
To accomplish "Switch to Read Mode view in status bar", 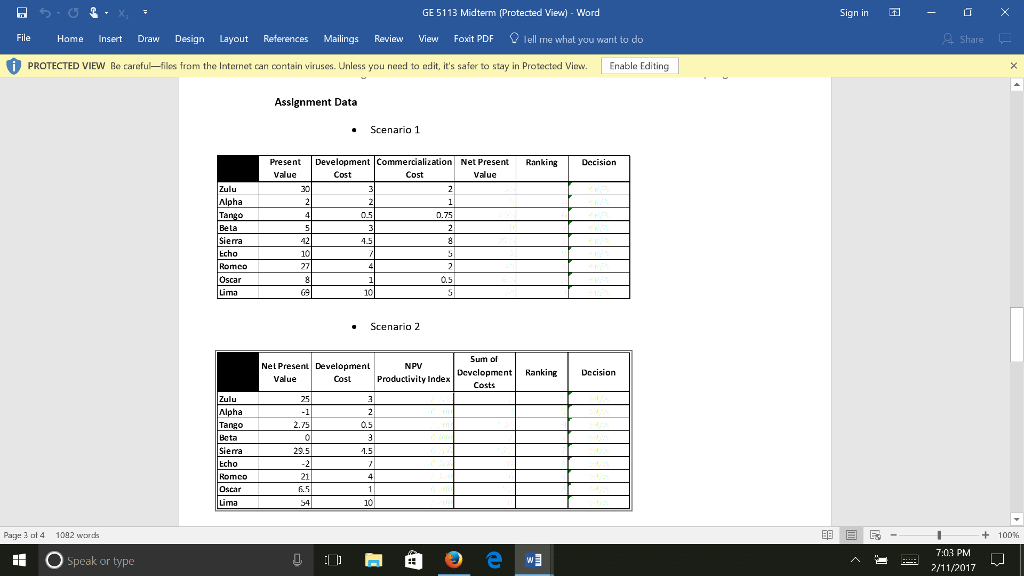I will click(x=828, y=535).
